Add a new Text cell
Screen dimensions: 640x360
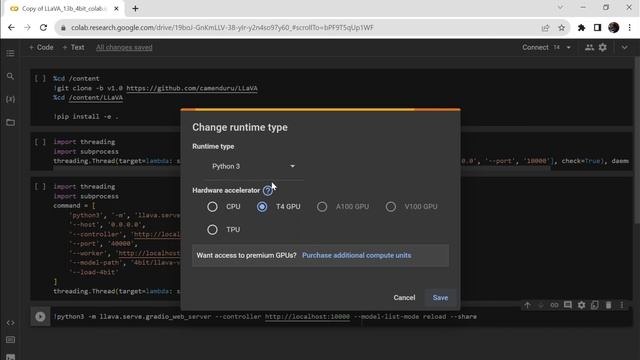click(x=73, y=47)
